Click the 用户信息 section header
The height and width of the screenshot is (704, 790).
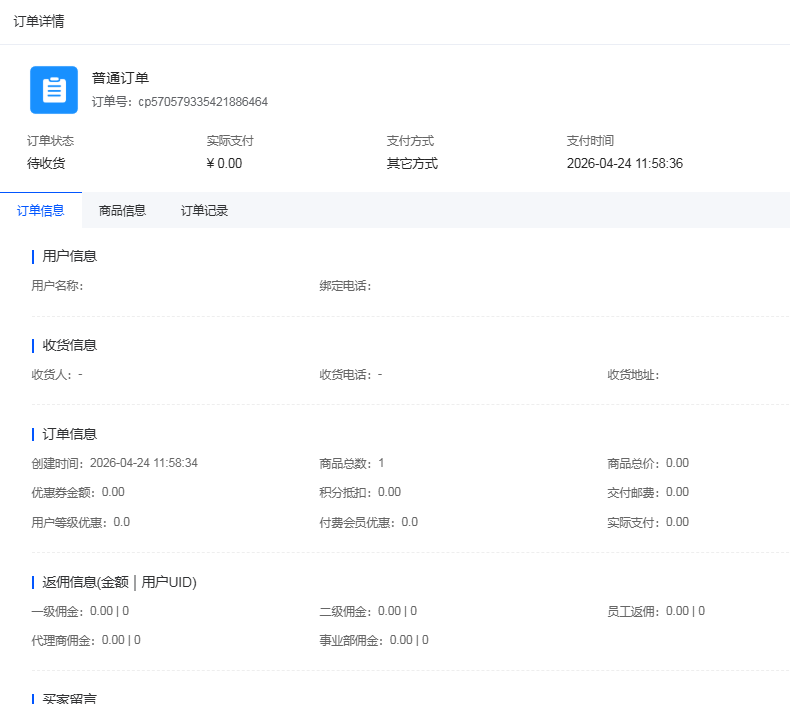click(70, 256)
